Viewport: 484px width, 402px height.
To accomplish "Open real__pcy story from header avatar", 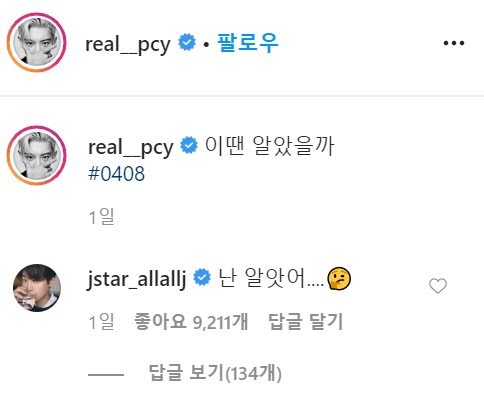I will 37,42.
